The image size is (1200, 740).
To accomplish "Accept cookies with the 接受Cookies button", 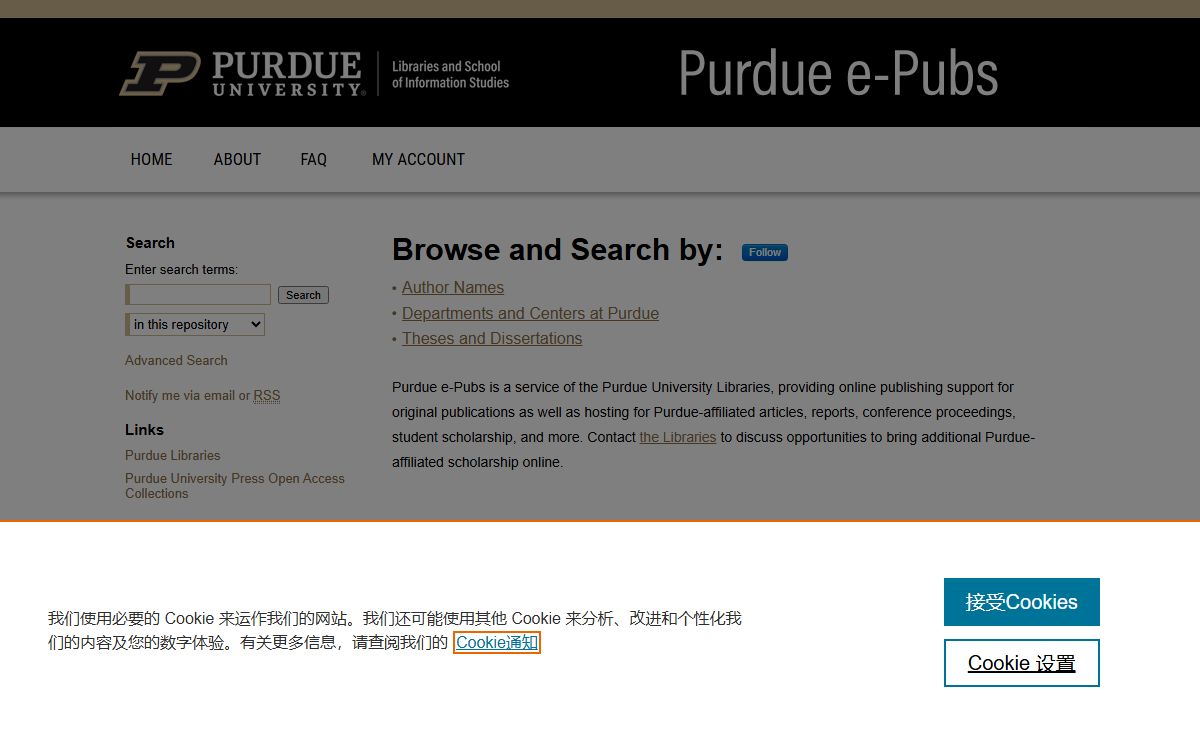I will click(x=1021, y=602).
